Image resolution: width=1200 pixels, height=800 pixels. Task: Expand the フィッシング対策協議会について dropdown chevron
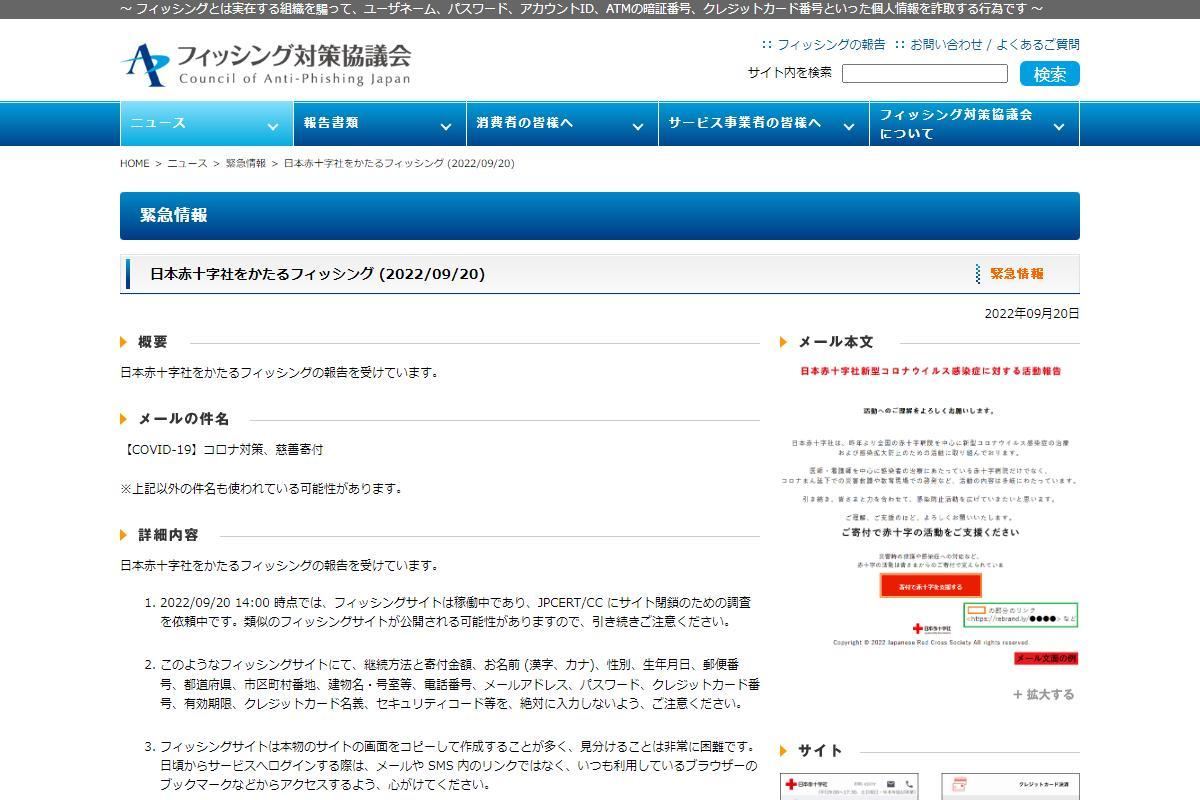(1059, 126)
